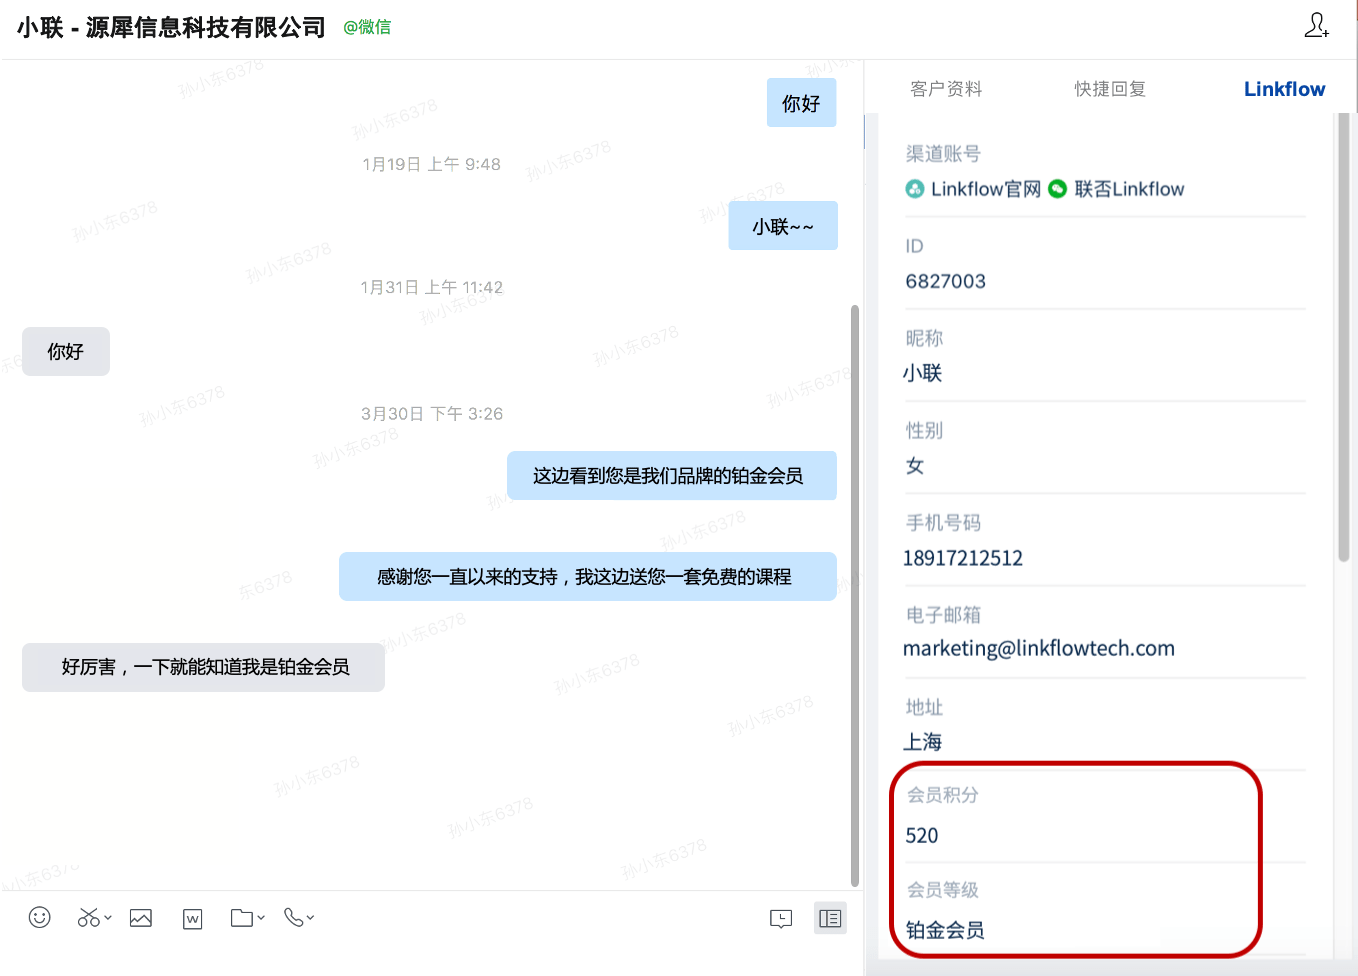The height and width of the screenshot is (976, 1358).
Task: Start a call with phone icon
Action: point(293,917)
